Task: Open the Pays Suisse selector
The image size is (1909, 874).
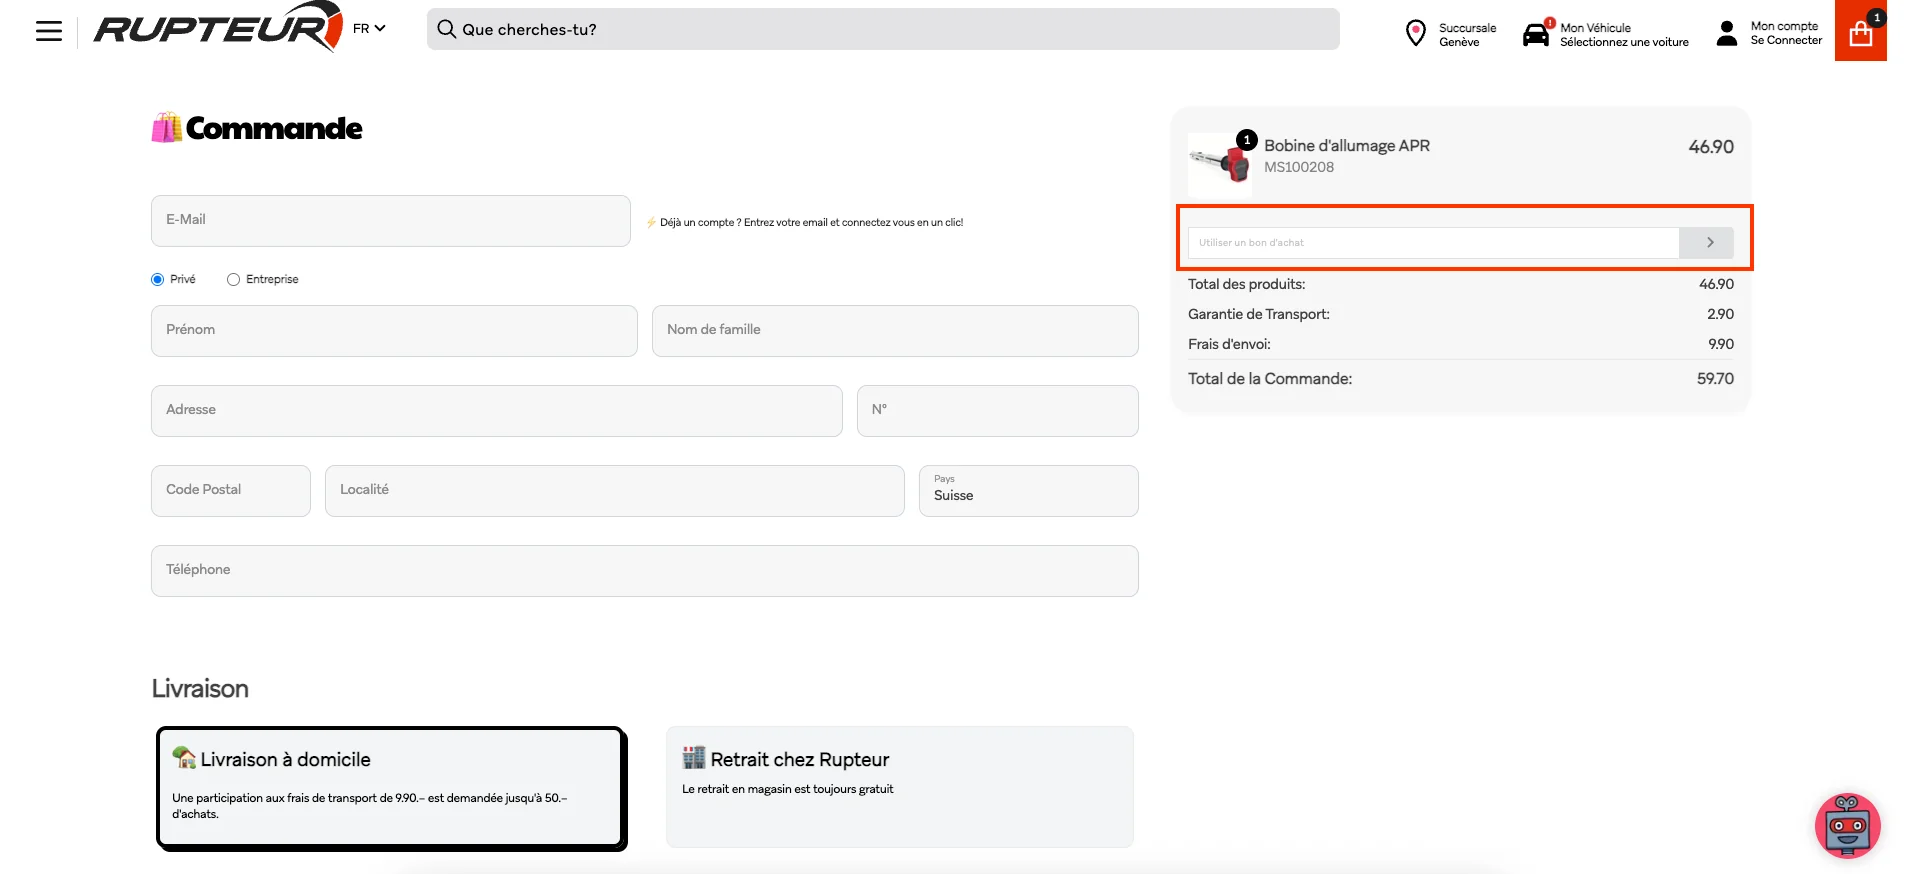Action: [x=1029, y=491]
